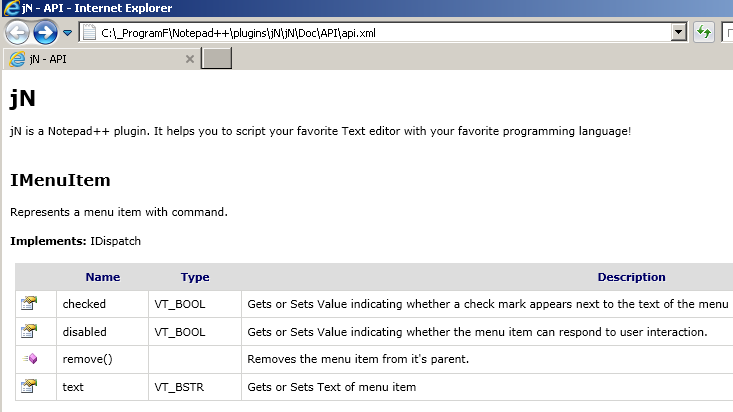
Task: Click the 'Implements:' bold label
Action: tap(48, 241)
